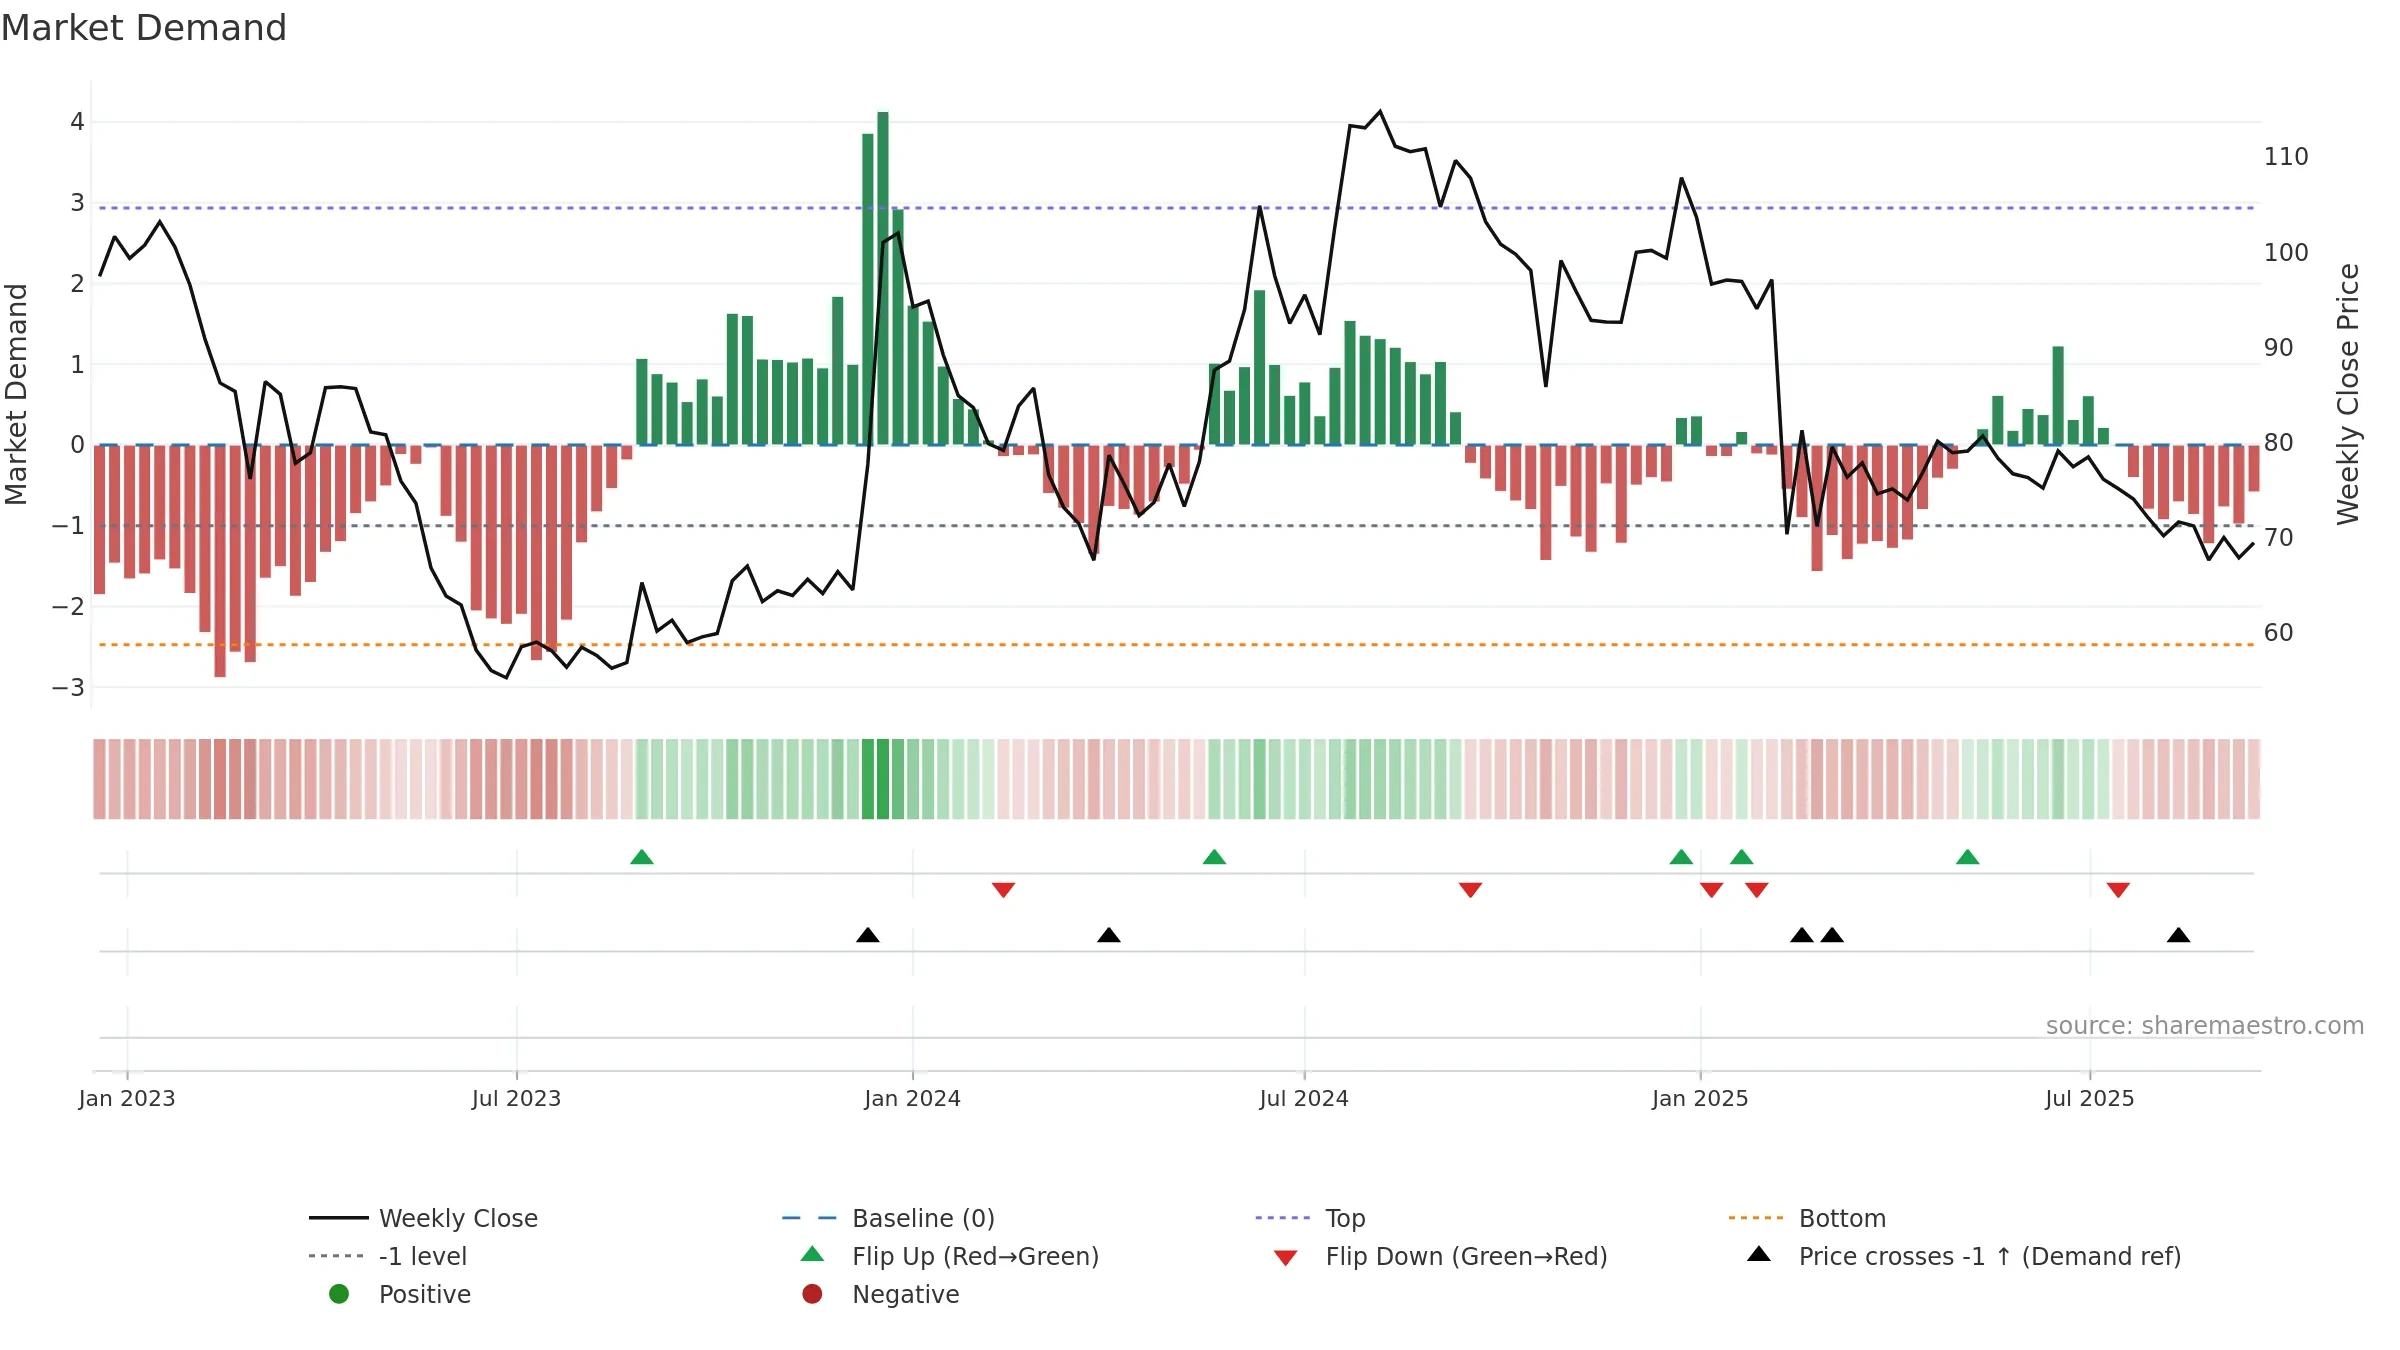Click green flip-up marker near May 2024
2400x1350 pixels.
click(x=1214, y=857)
